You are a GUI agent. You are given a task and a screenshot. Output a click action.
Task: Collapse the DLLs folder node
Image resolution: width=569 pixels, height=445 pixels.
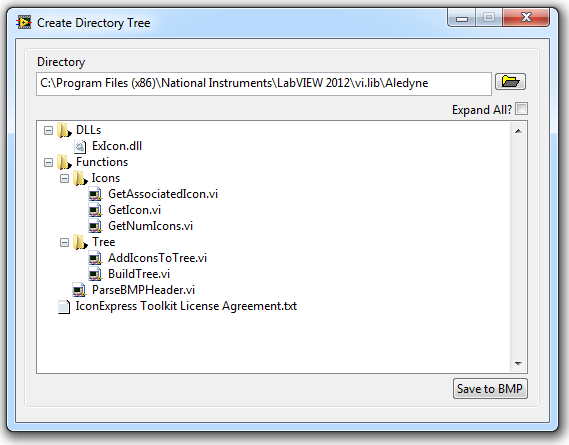(48, 130)
